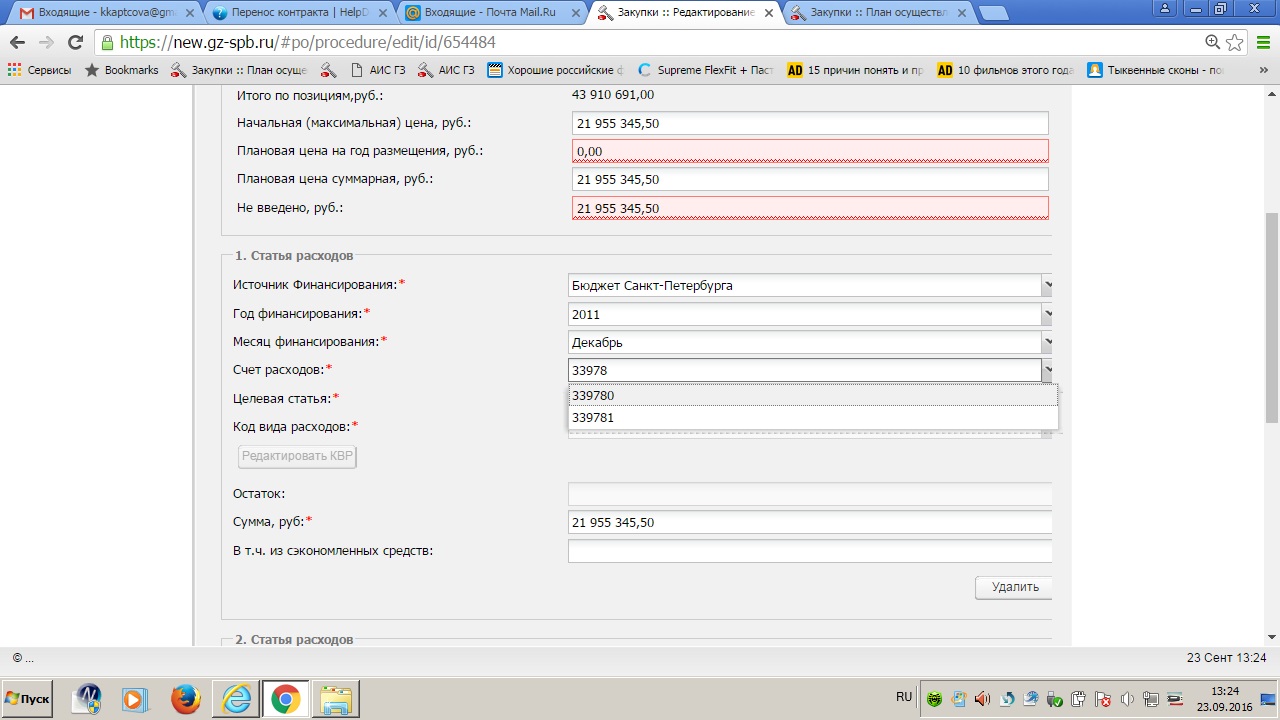Open the second АИС ГЗ bookmark with gavel icon
Viewport: 1280px width, 720px height.
coord(446,70)
